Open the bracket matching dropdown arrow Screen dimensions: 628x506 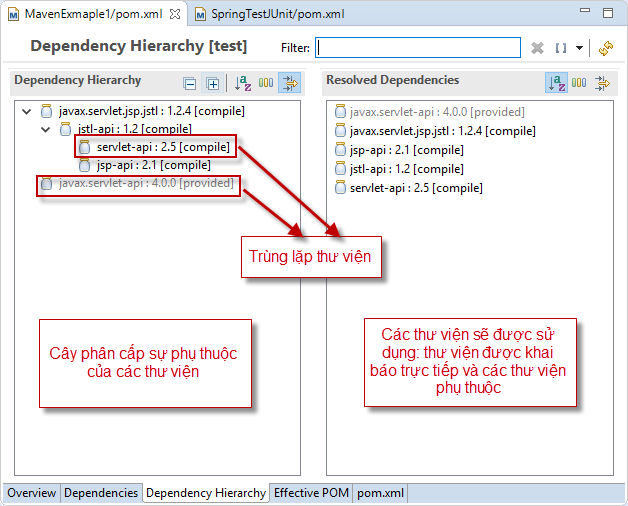click(x=579, y=48)
